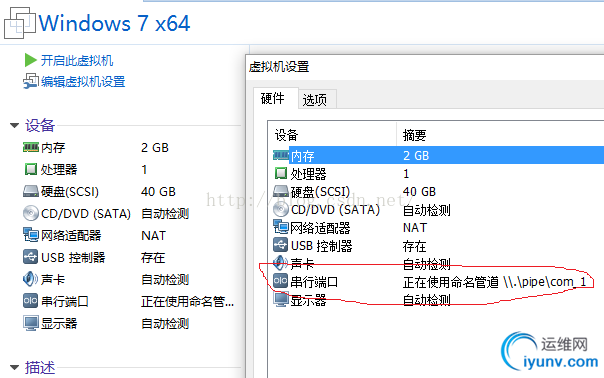Collapse the 设备 section in the summary pane
The image size is (604, 378).
click(15, 126)
